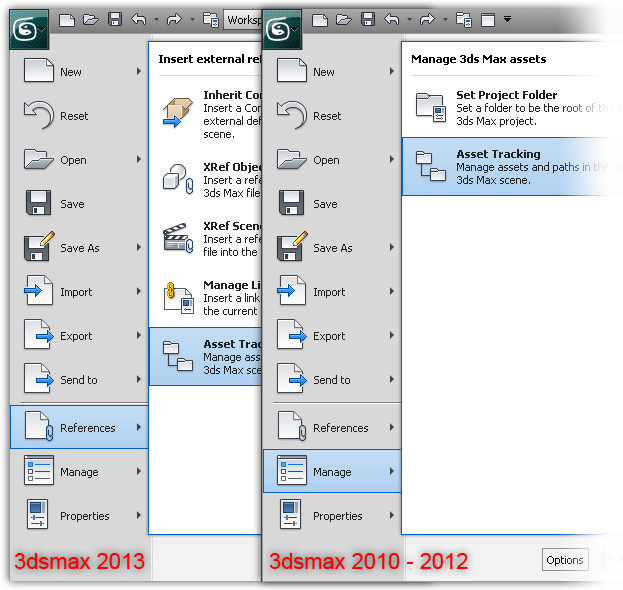Open the 3ds Max 2010-2012 application menu logo
This screenshot has height=590, width=623.
tap(282, 29)
